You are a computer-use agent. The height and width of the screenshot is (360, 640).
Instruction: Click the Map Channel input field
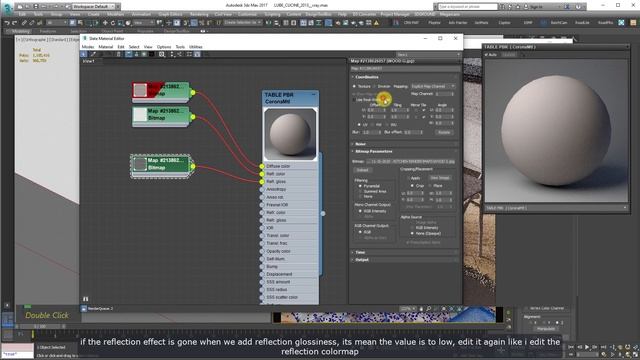(444, 94)
